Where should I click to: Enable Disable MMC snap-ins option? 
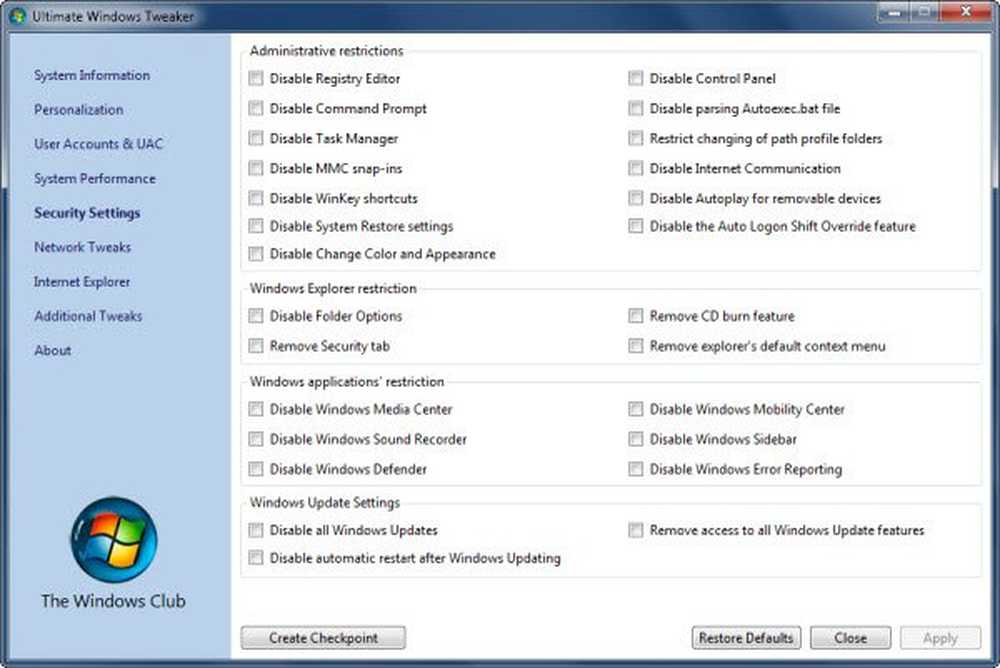click(x=256, y=168)
